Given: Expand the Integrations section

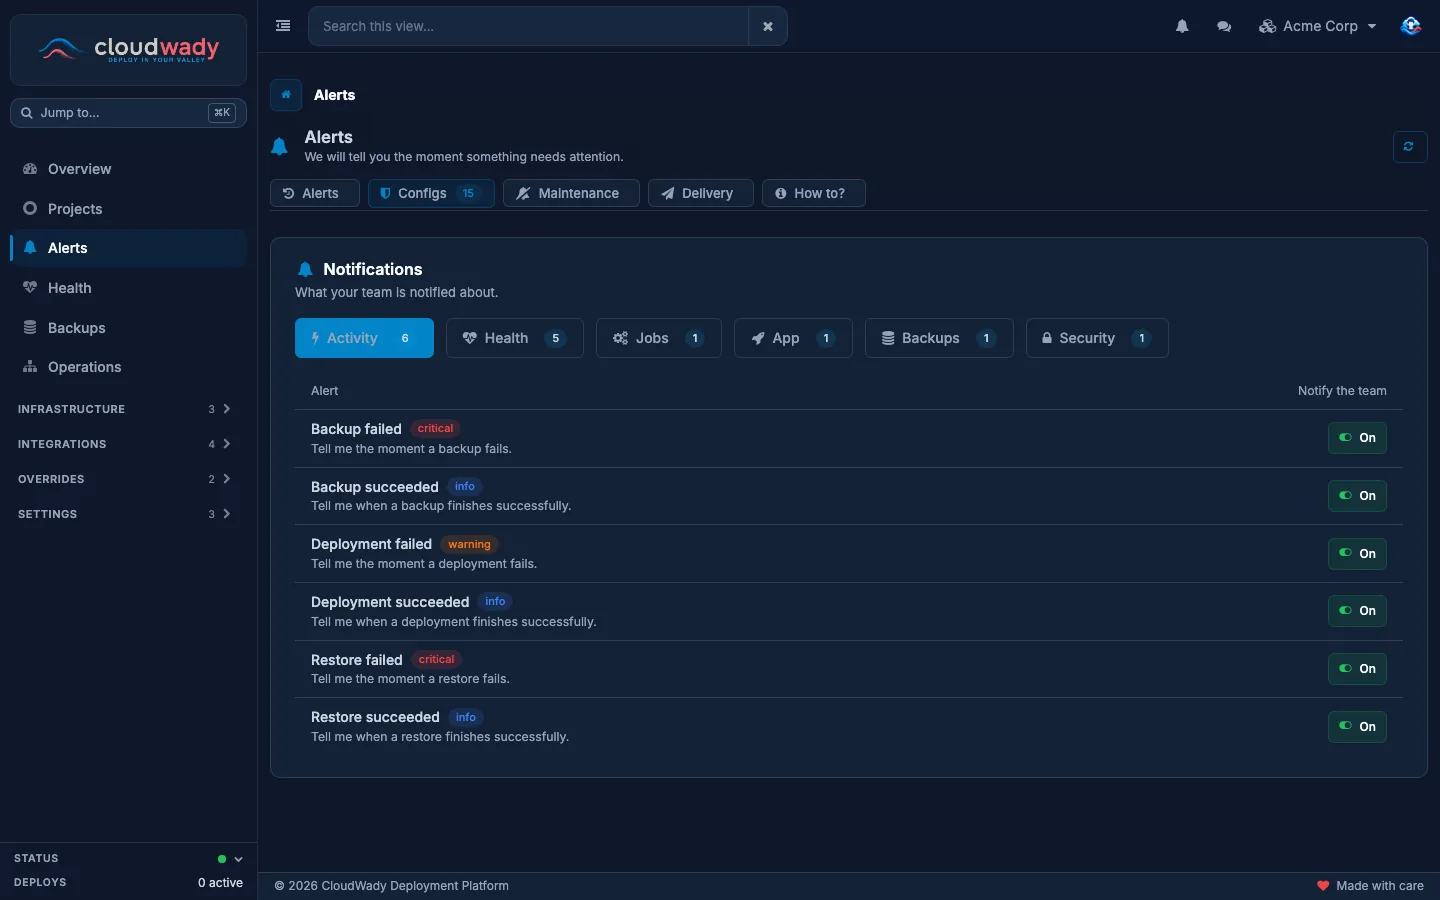Looking at the screenshot, I should pyautogui.click(x=128, y=444).
